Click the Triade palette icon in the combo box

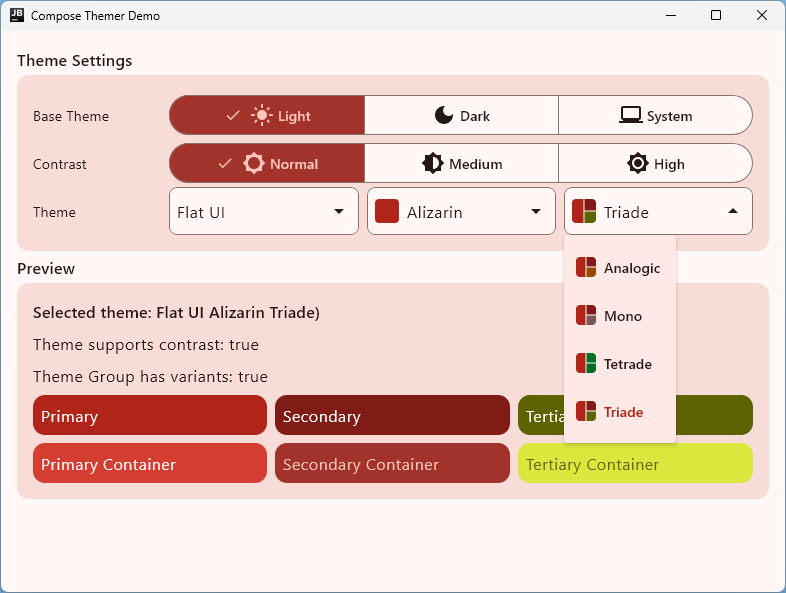(x=584, y=212)
